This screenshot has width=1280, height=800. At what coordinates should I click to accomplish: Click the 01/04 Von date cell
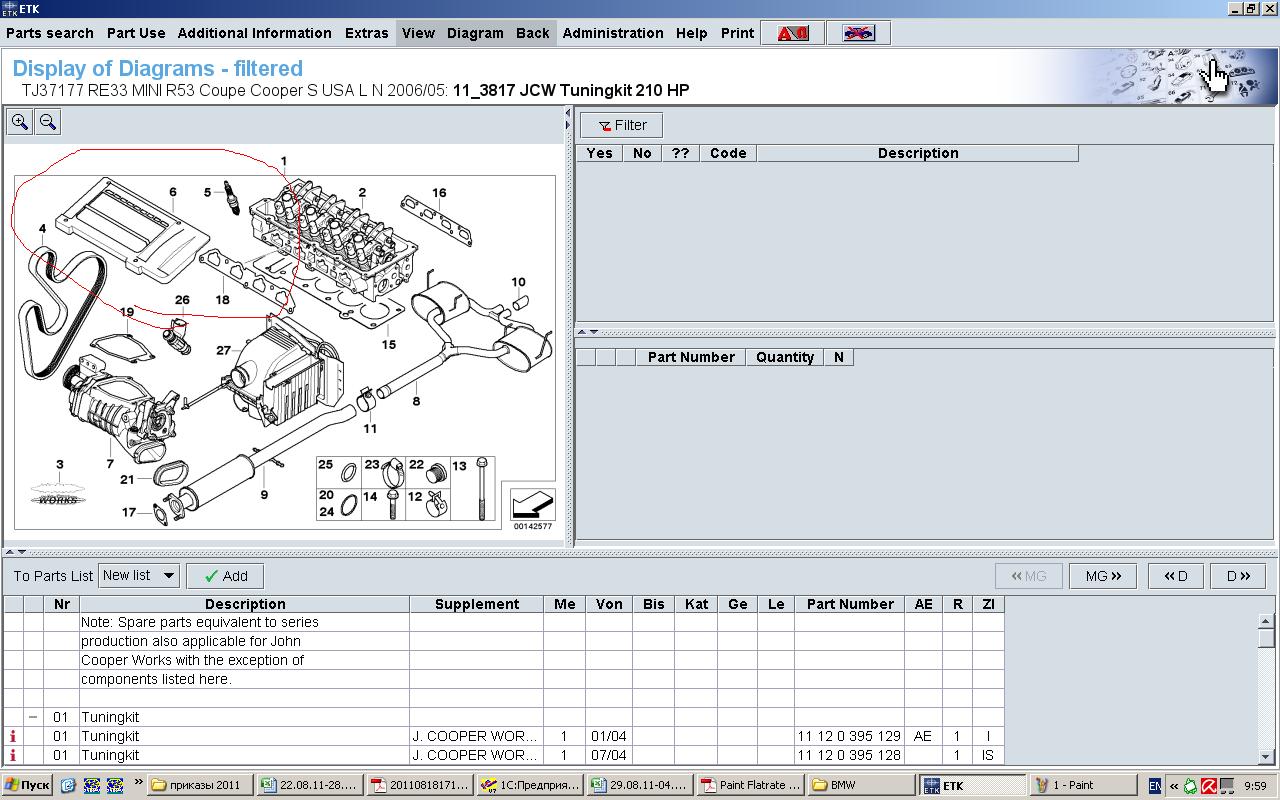tap(609, 736)
